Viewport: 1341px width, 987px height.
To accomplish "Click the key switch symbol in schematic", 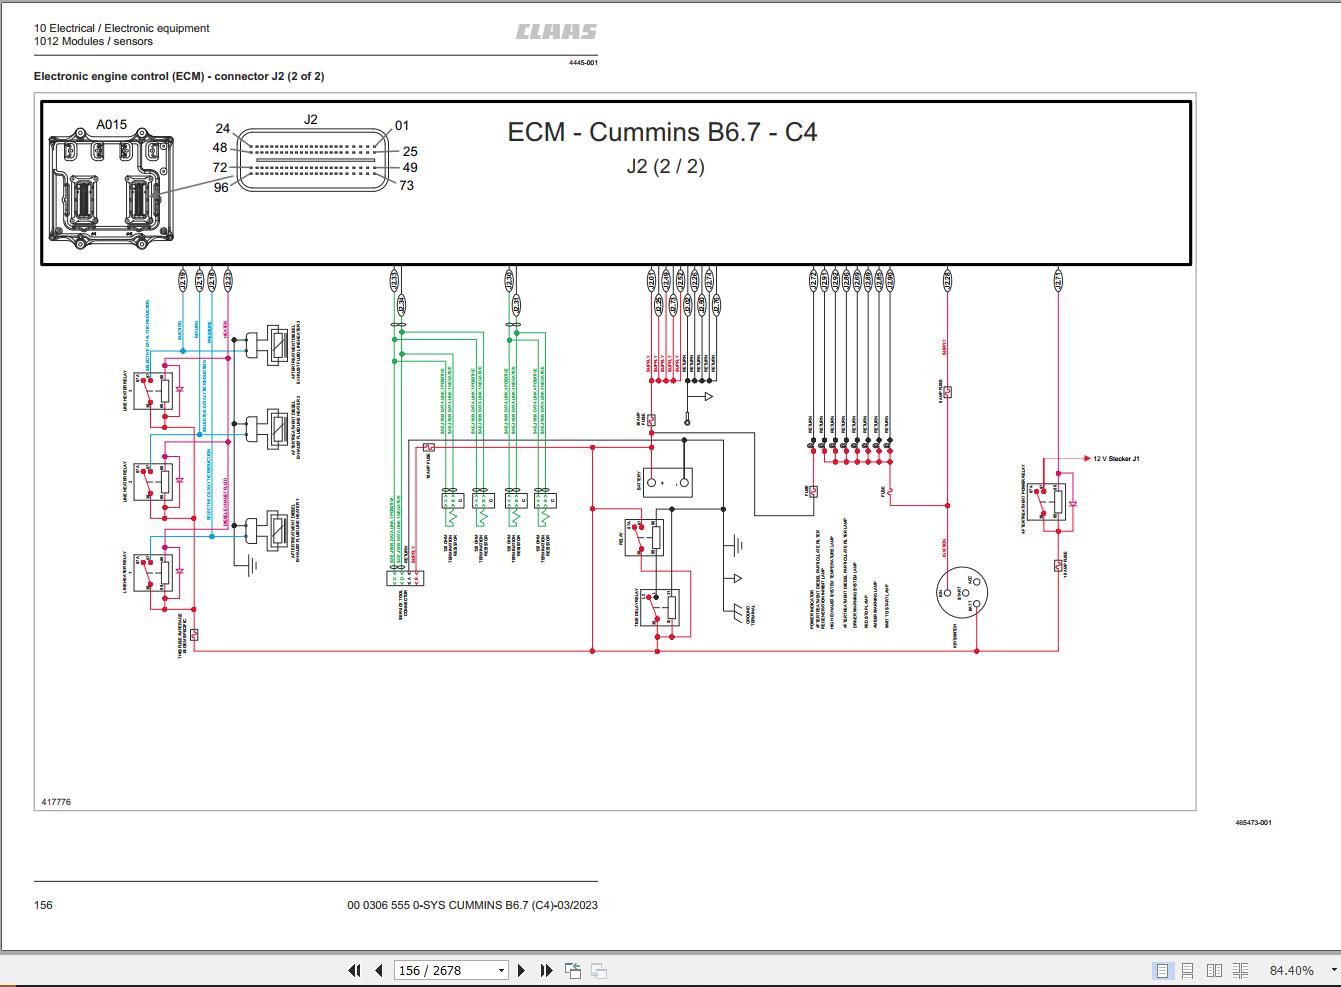I will tap(960, 592).
